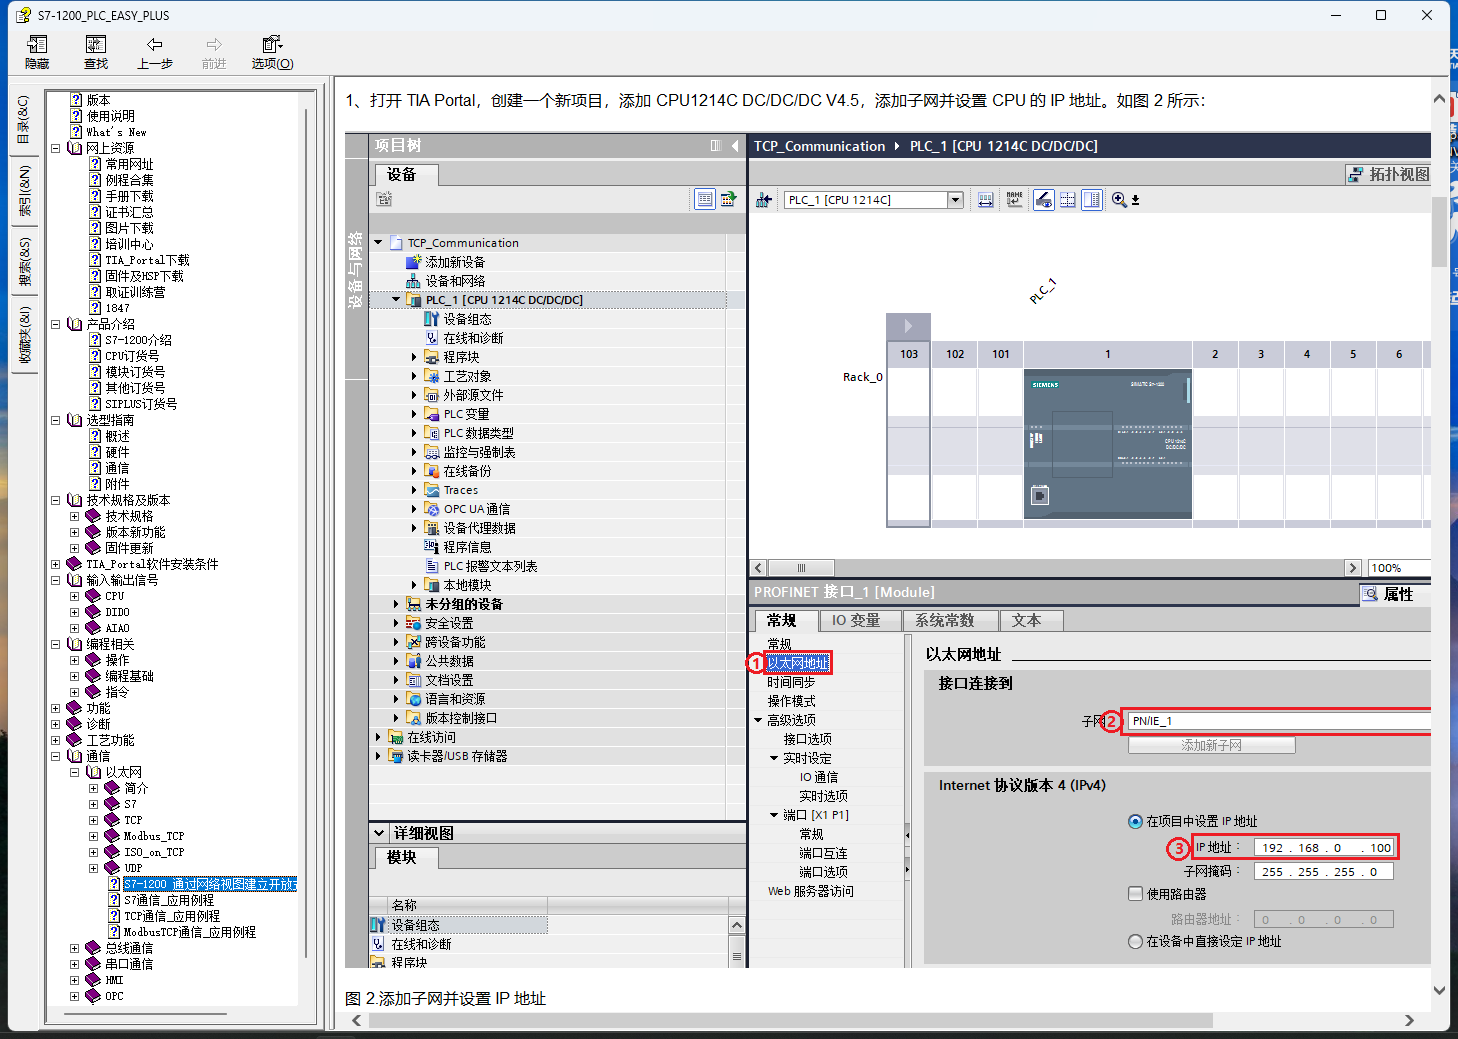This screenshot has width=1458, height=1039.
Task: Select the 在设备中直接设定 IP 地址 radio button
Action: coord(1135,941)
